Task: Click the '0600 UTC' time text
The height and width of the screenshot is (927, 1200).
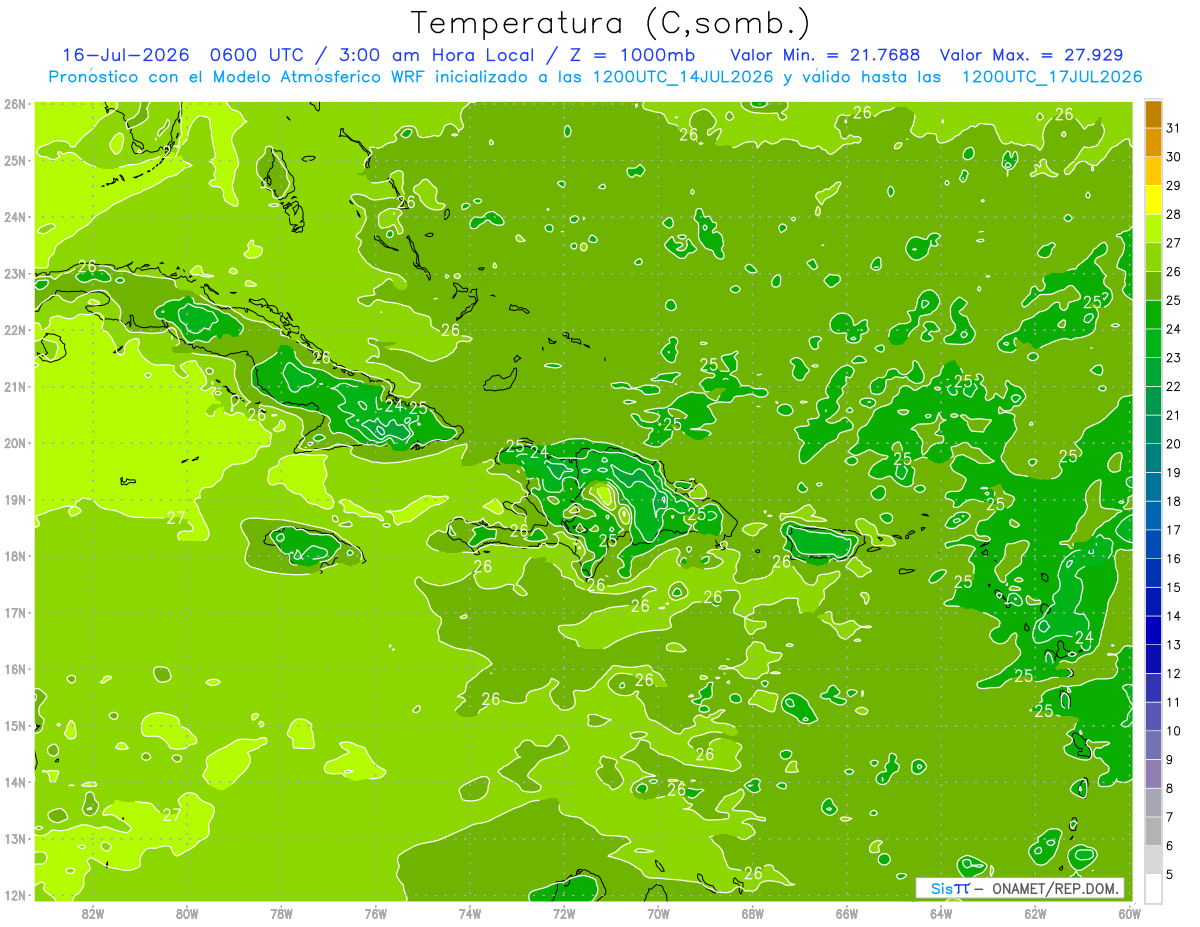Action: pos(261,55)
